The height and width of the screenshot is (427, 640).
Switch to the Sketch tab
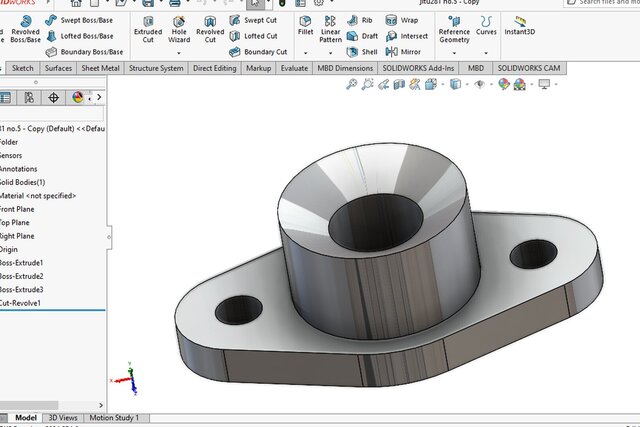point(22,68)
